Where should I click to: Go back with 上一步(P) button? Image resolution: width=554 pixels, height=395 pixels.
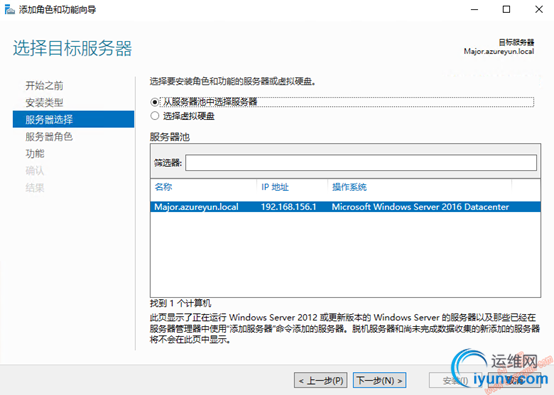pyautogui.click(x=320, y=381)
